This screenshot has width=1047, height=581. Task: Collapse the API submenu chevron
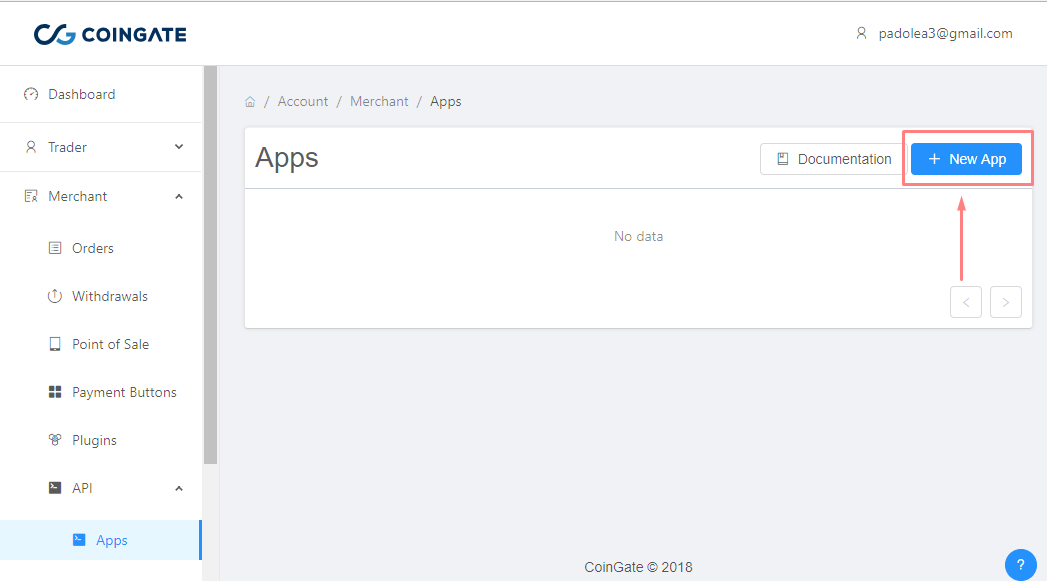click(x=179, y=488)
